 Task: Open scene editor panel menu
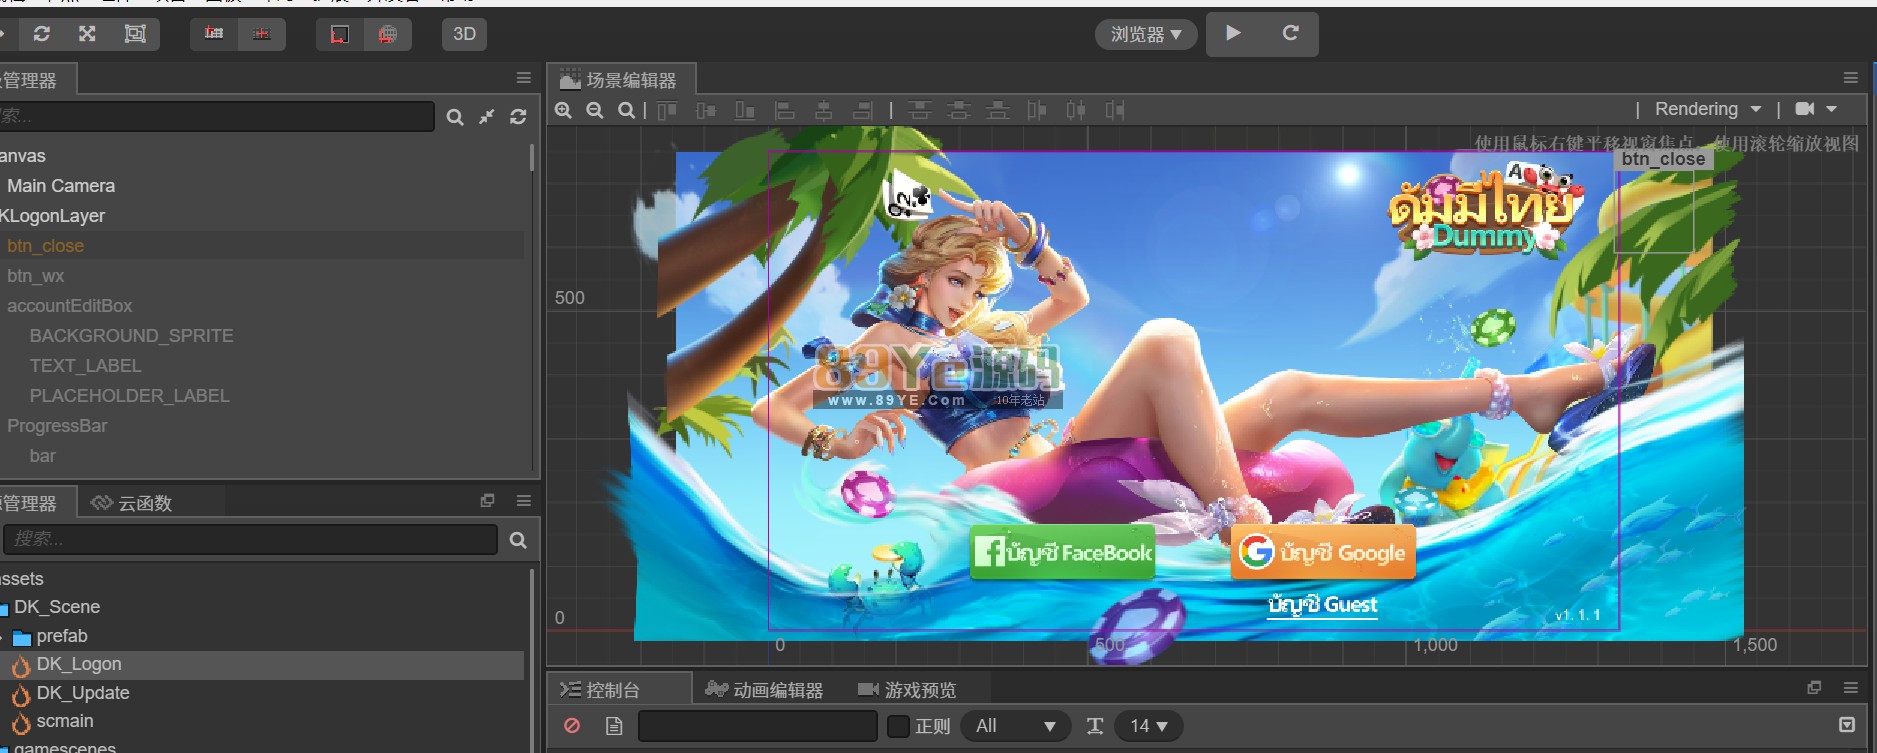click(1850, 78)
